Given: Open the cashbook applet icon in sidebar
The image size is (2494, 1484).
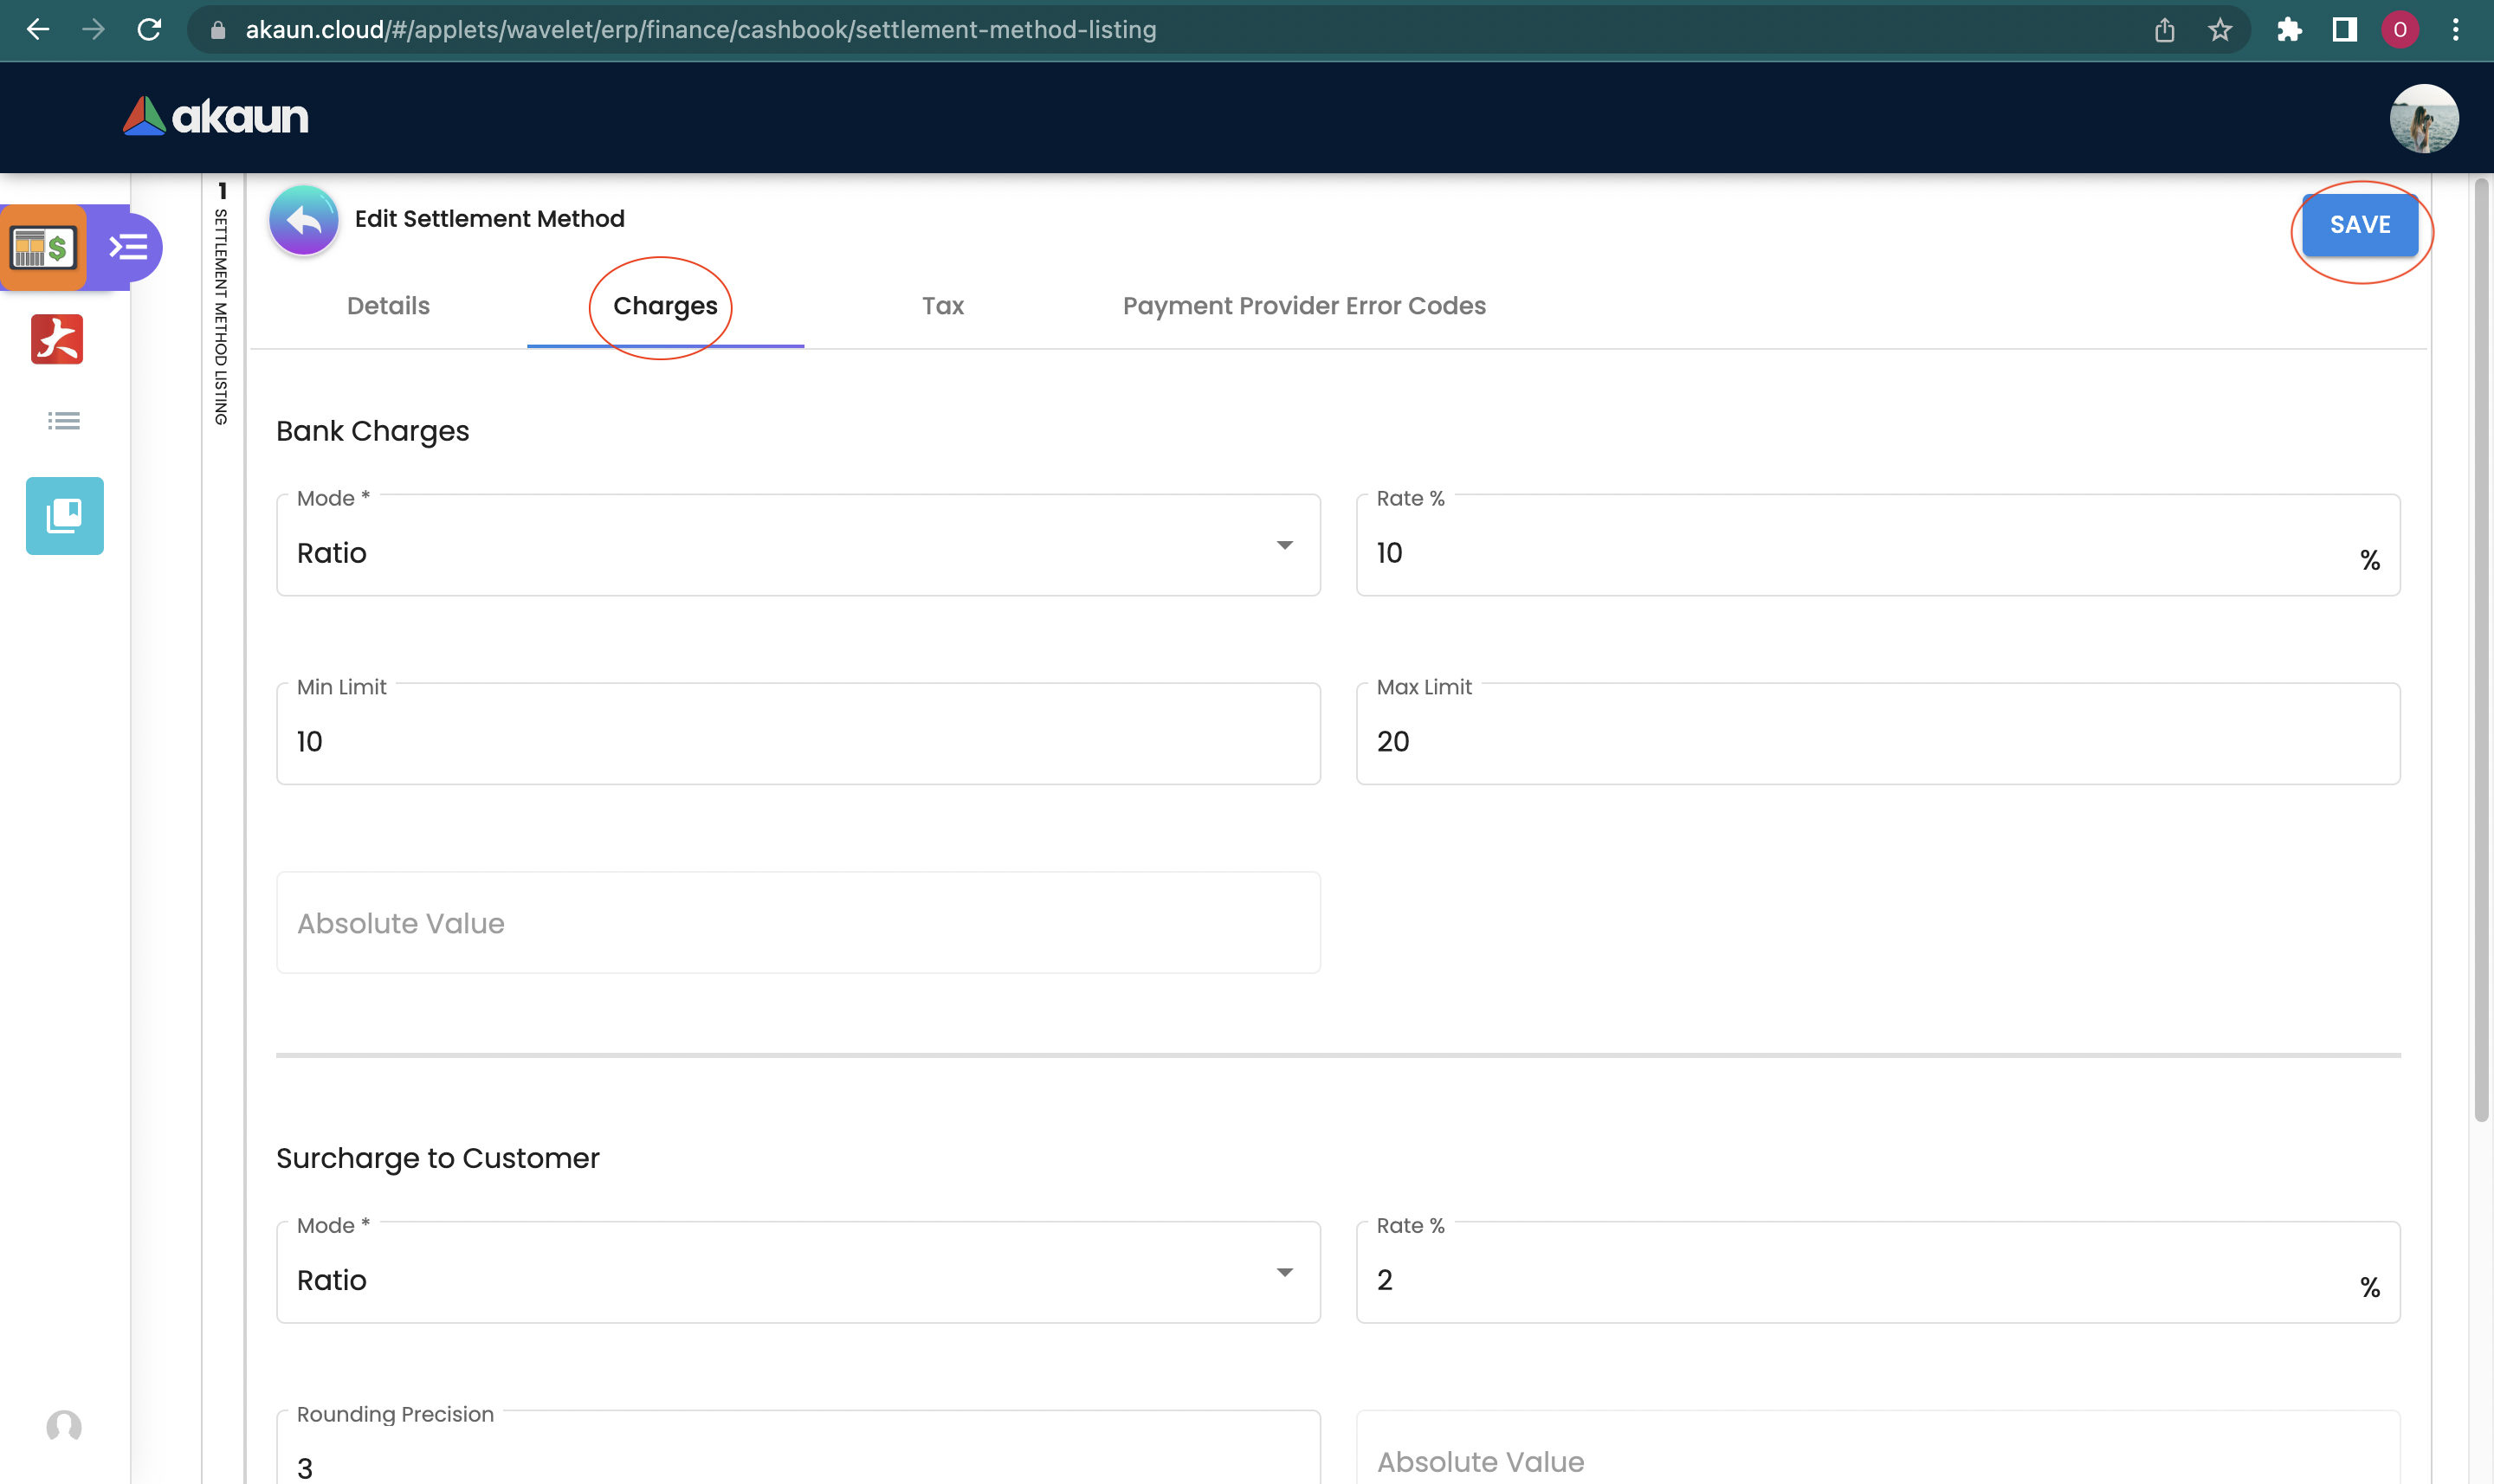Looking at the screenshot, I should (x=43, y=247).
